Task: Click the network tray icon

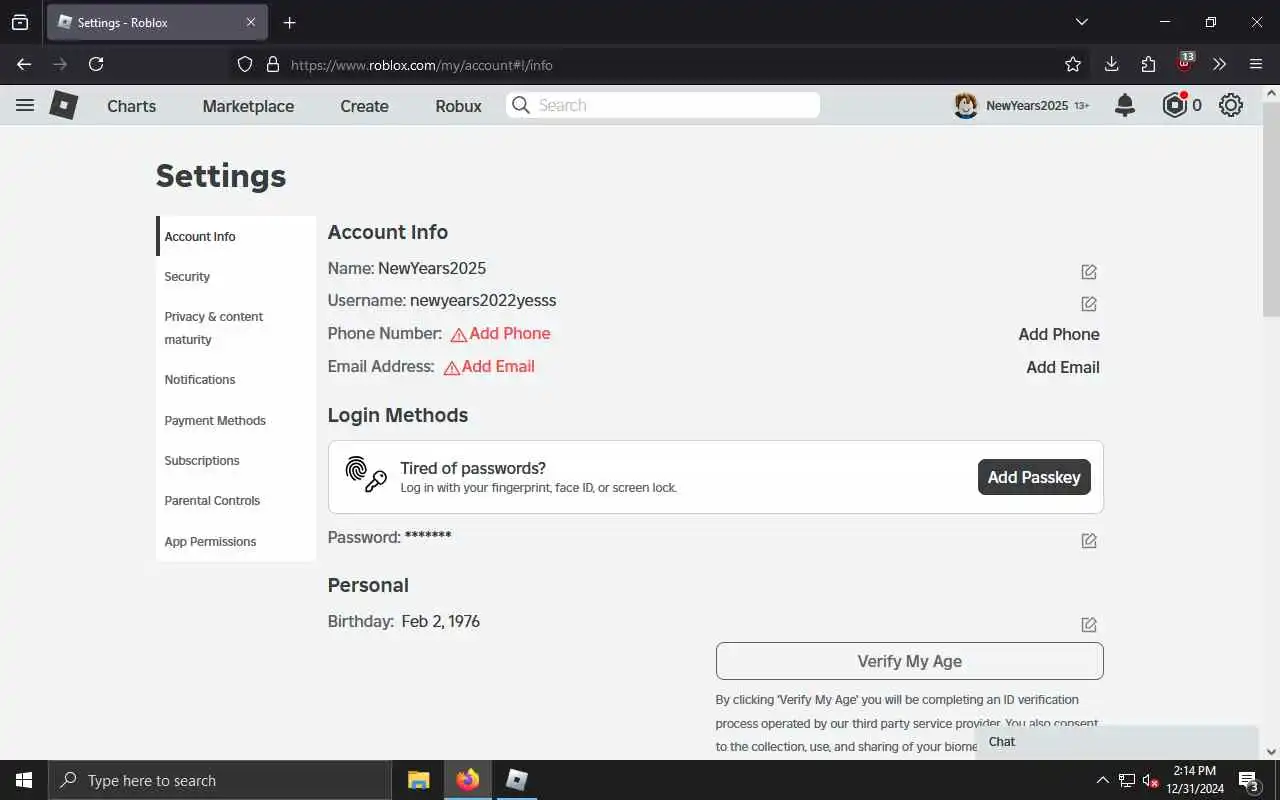Action: tap(1127, 781)
